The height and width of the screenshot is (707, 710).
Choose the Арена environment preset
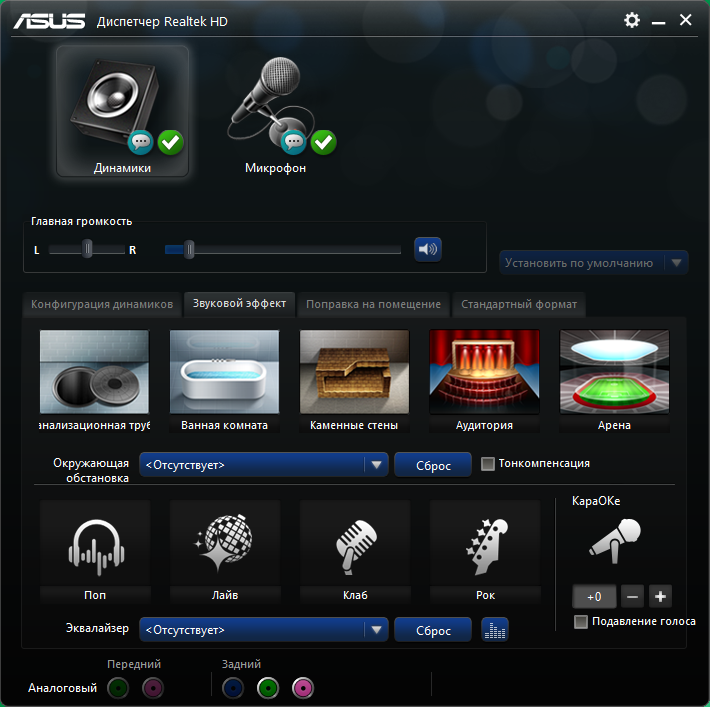coord(614,380)
